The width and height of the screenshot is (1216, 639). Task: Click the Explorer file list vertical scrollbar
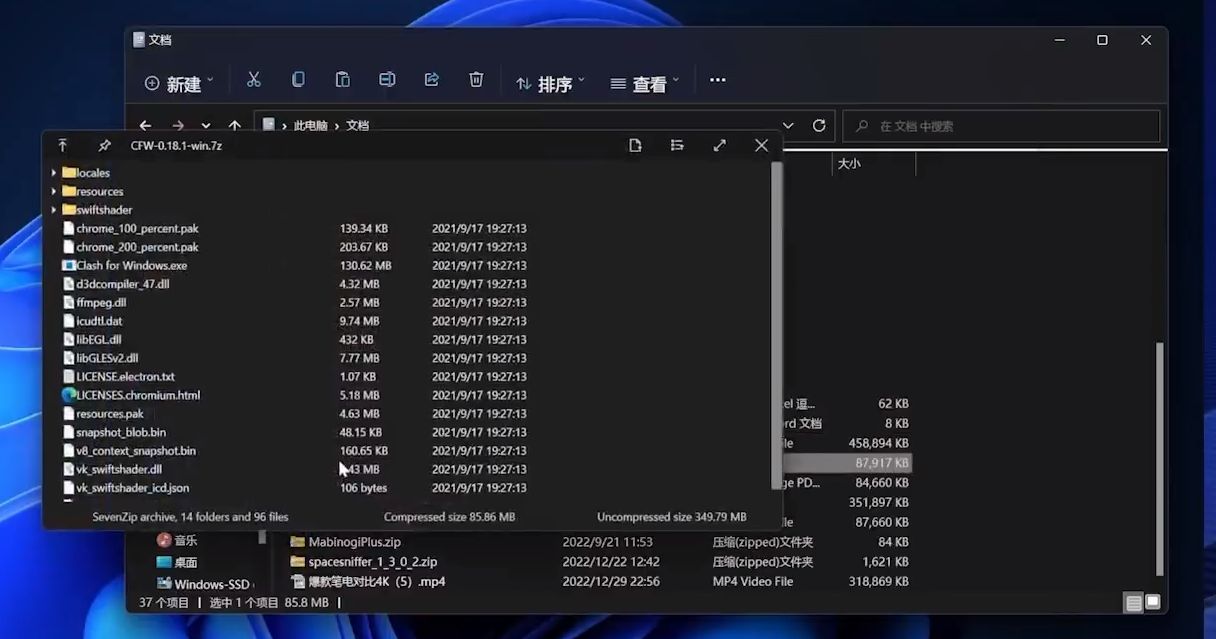point(1161,458)
